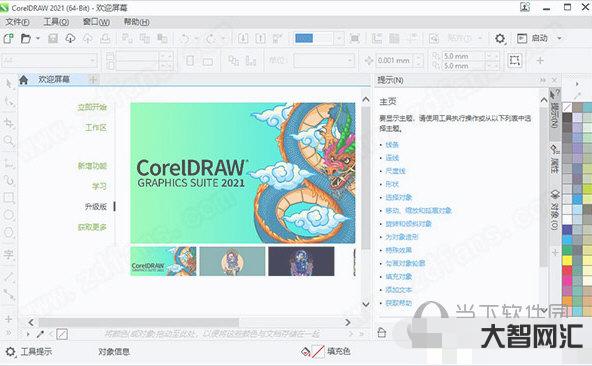
Task: Close the 提示(N) docker panel
Action: click(554, 80)
